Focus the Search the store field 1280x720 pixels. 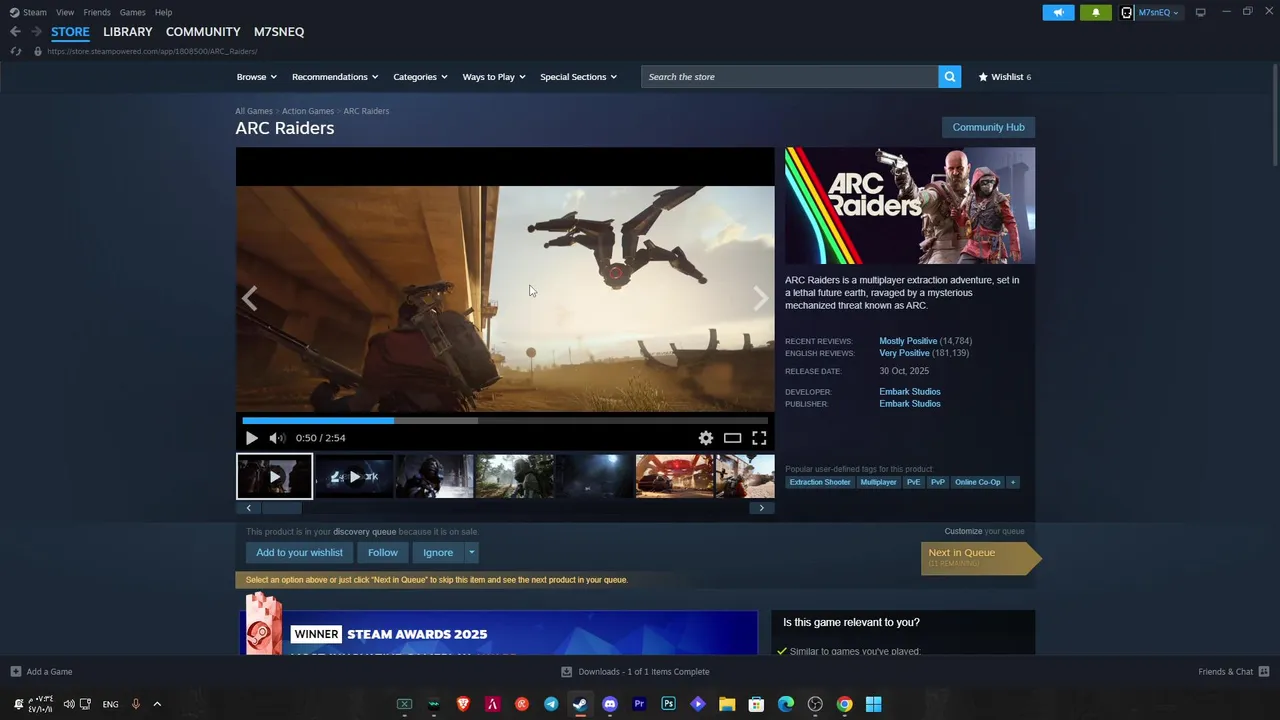point(790,77)
